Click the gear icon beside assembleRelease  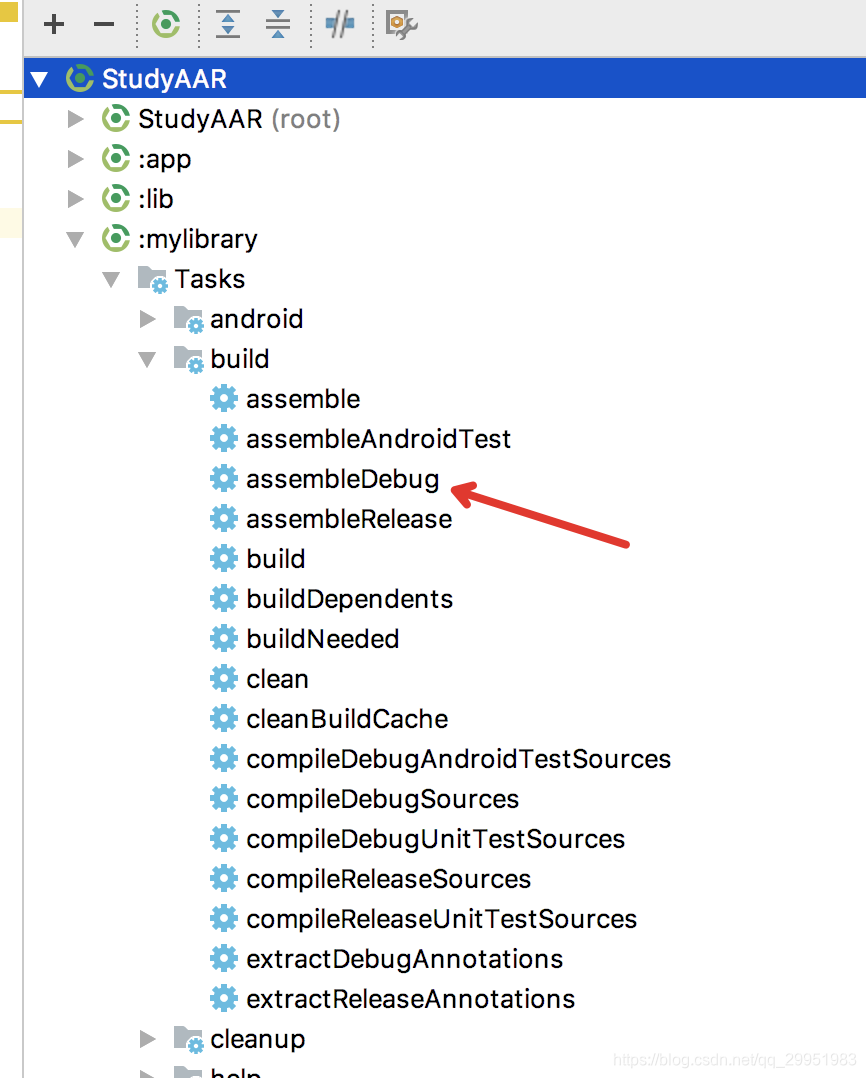click(224, 518)
